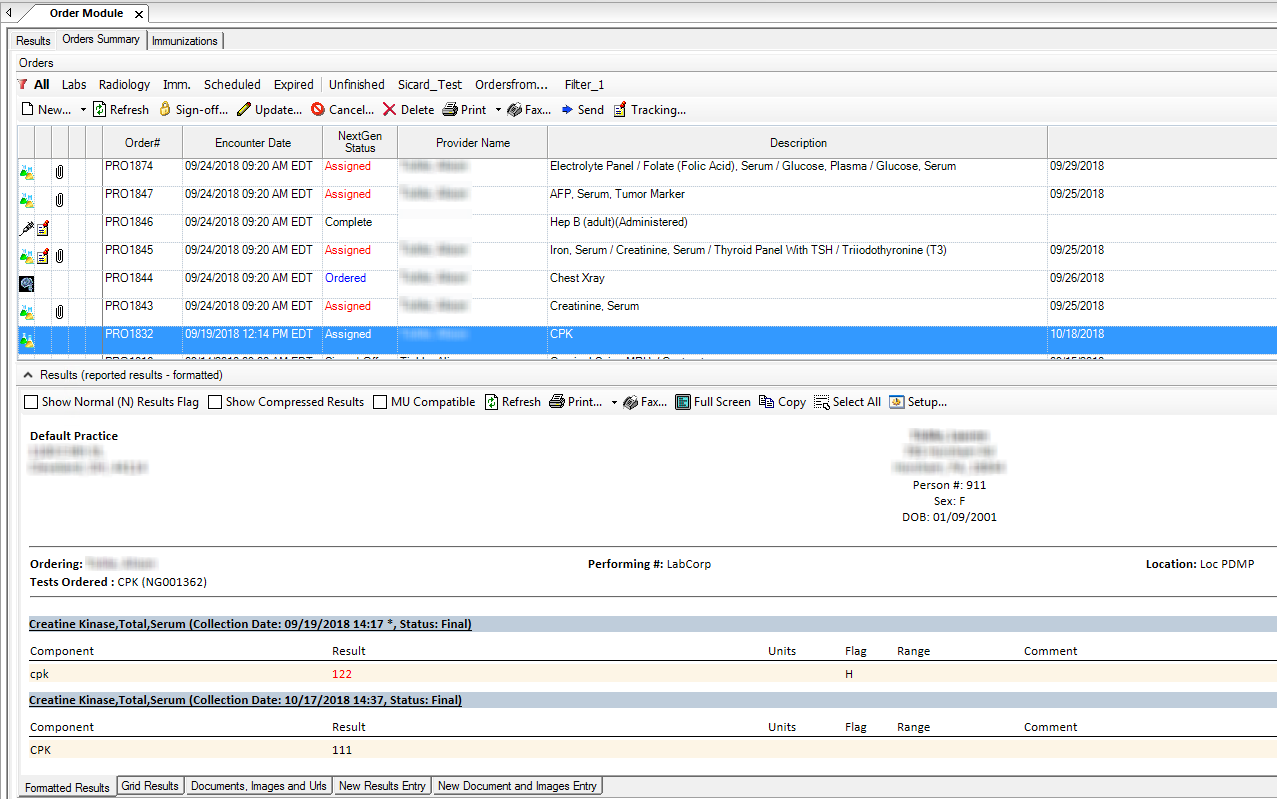This screenshot has width=1277, height=799.
Task: Expand the Print dropdown in orders toolbar
Action: pyautogui.click(x=498, y=110)
